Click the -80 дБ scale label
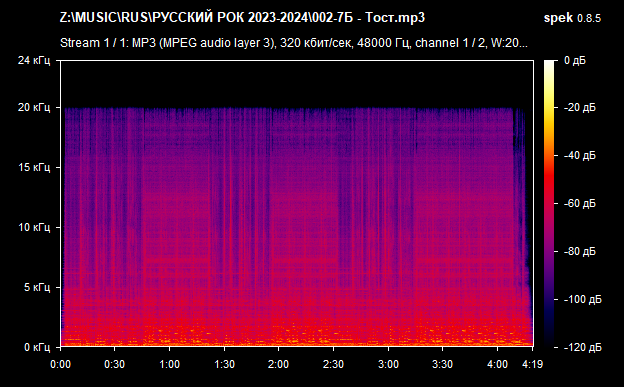 pyautogui.click(x=580, y=251)
